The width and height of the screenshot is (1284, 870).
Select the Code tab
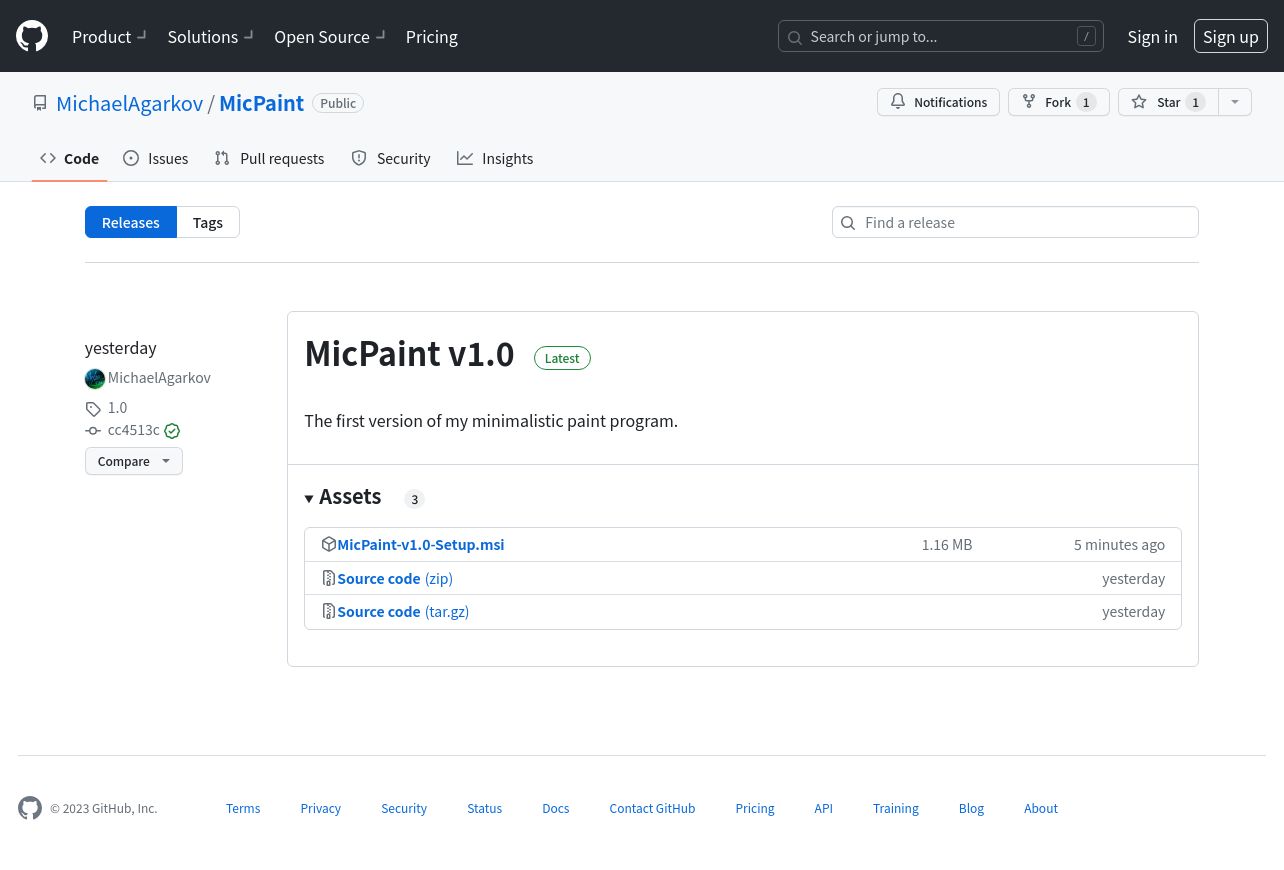coord(69,158)
